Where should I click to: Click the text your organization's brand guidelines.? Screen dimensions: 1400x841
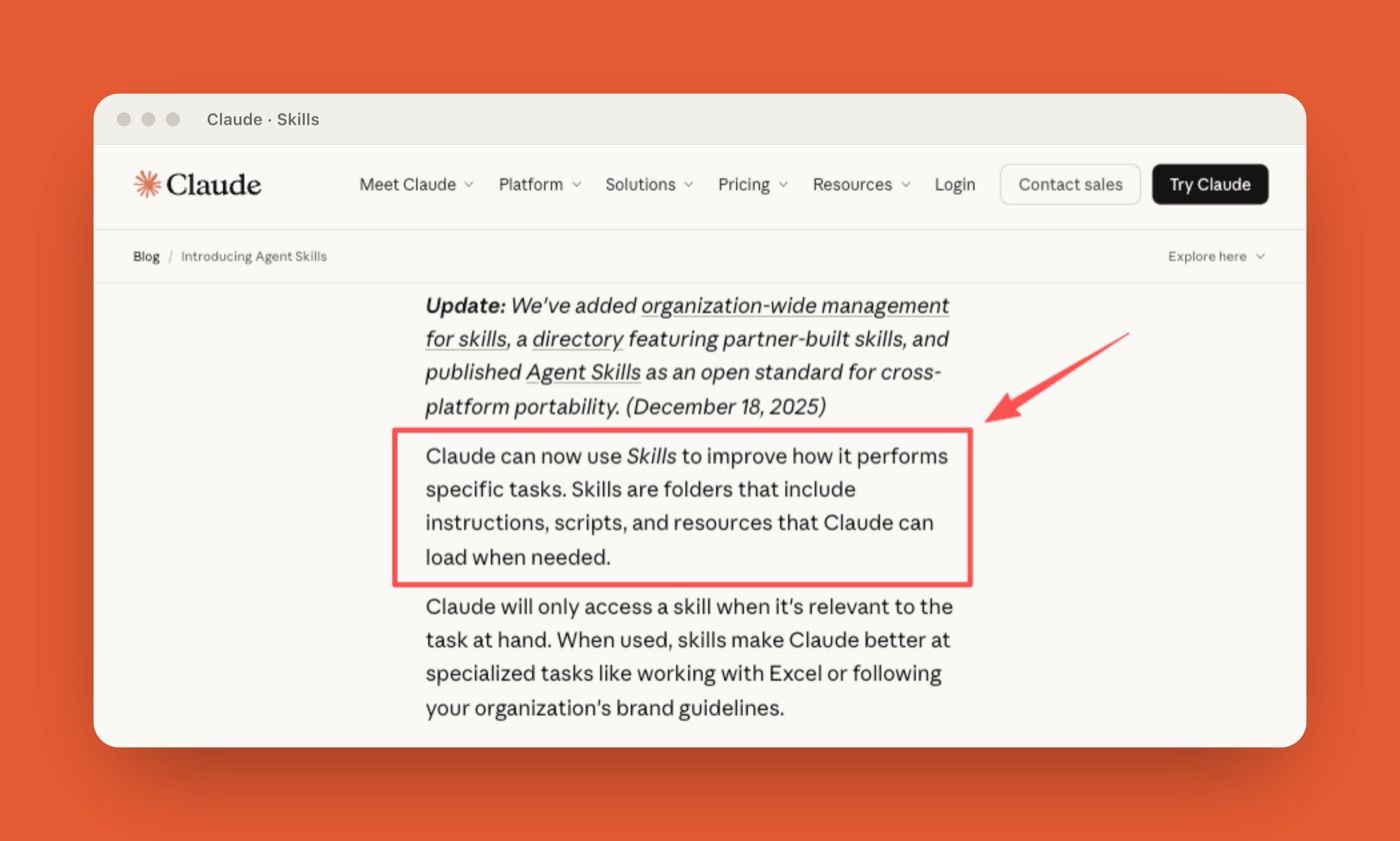tap(605, 709)
